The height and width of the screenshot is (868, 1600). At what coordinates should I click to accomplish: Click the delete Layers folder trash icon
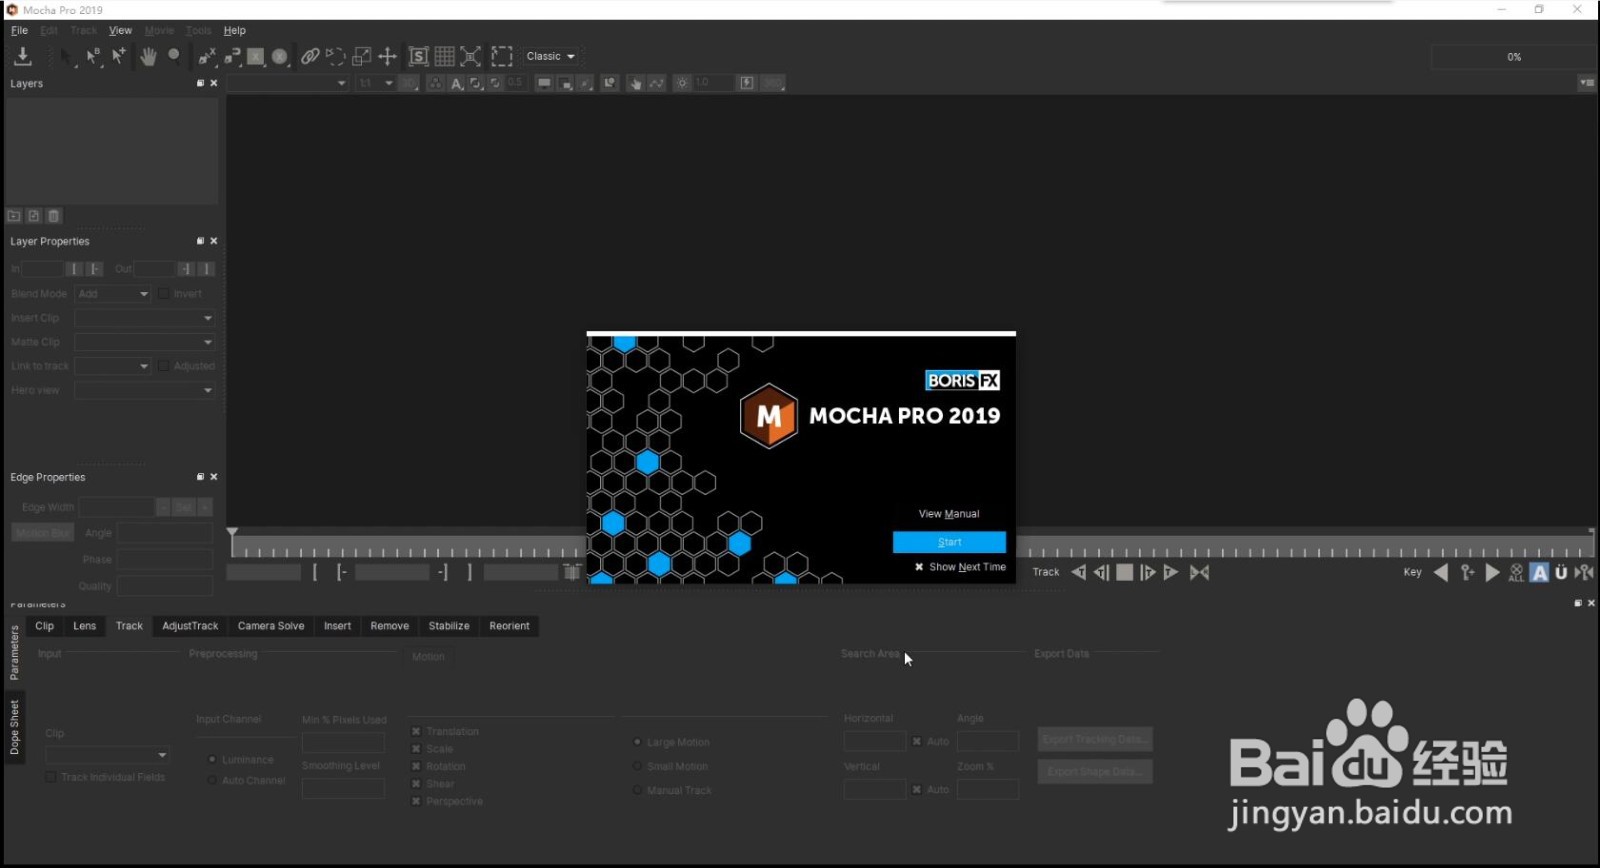[x=54, y=216]
